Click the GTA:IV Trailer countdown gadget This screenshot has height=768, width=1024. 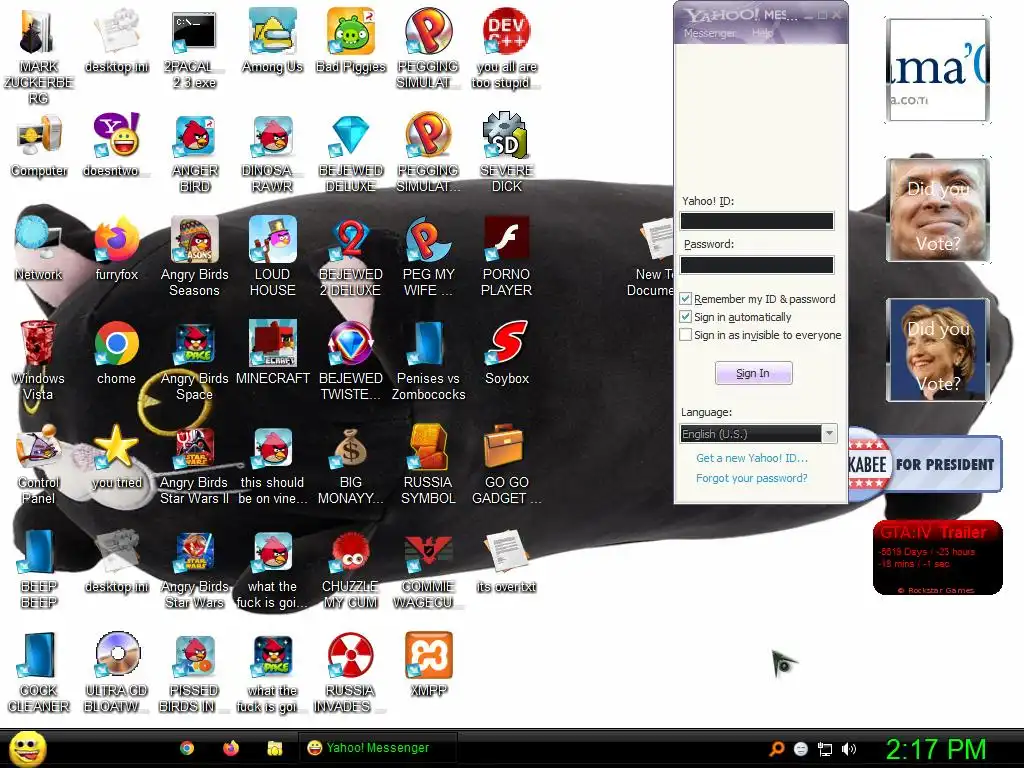coord(937,557)
